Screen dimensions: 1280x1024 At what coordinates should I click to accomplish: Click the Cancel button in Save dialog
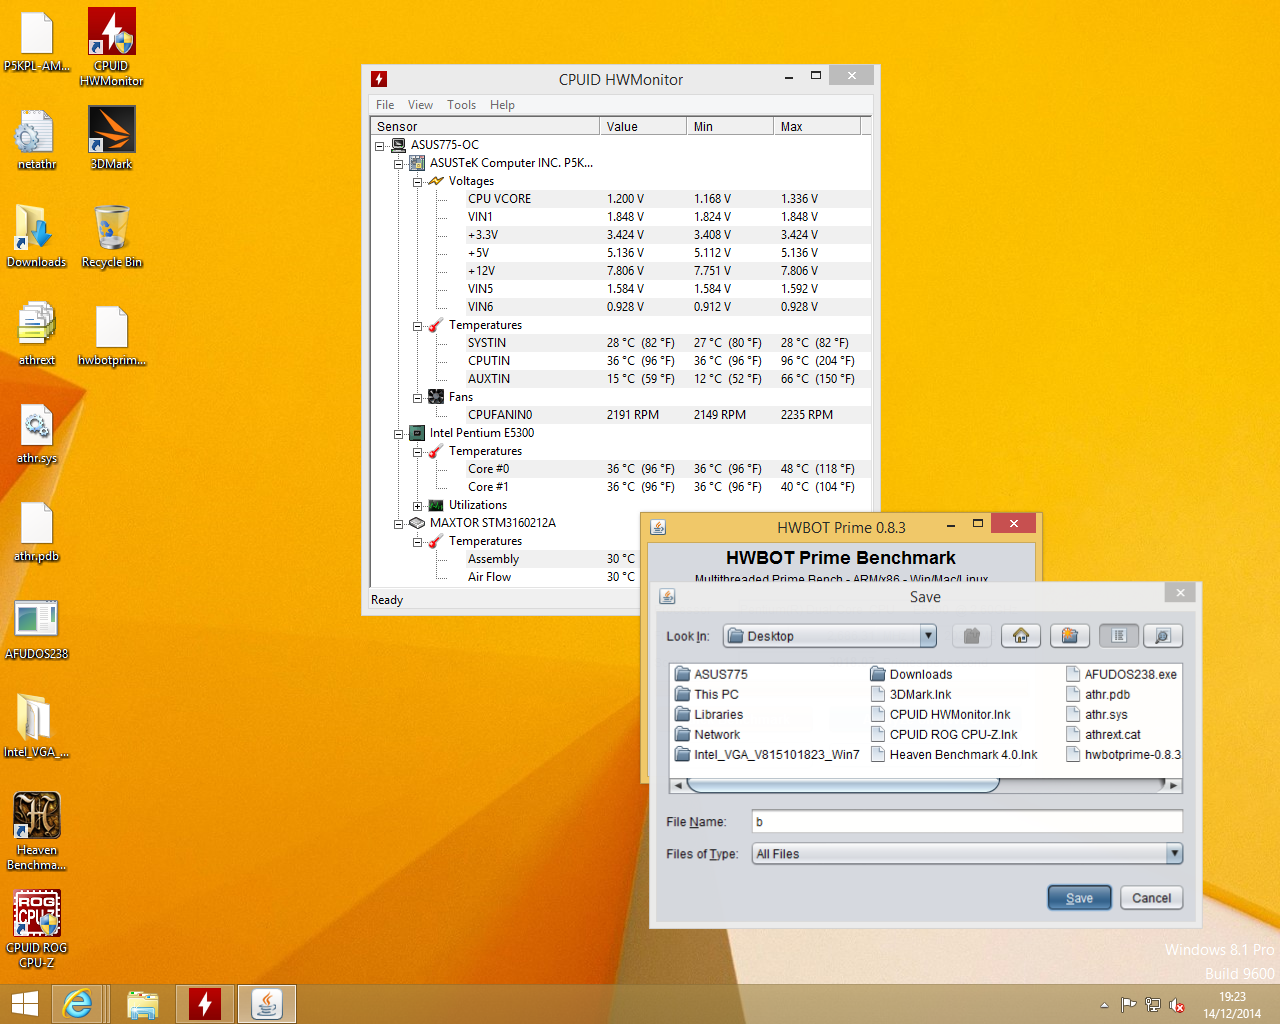tap(1152, 898)
